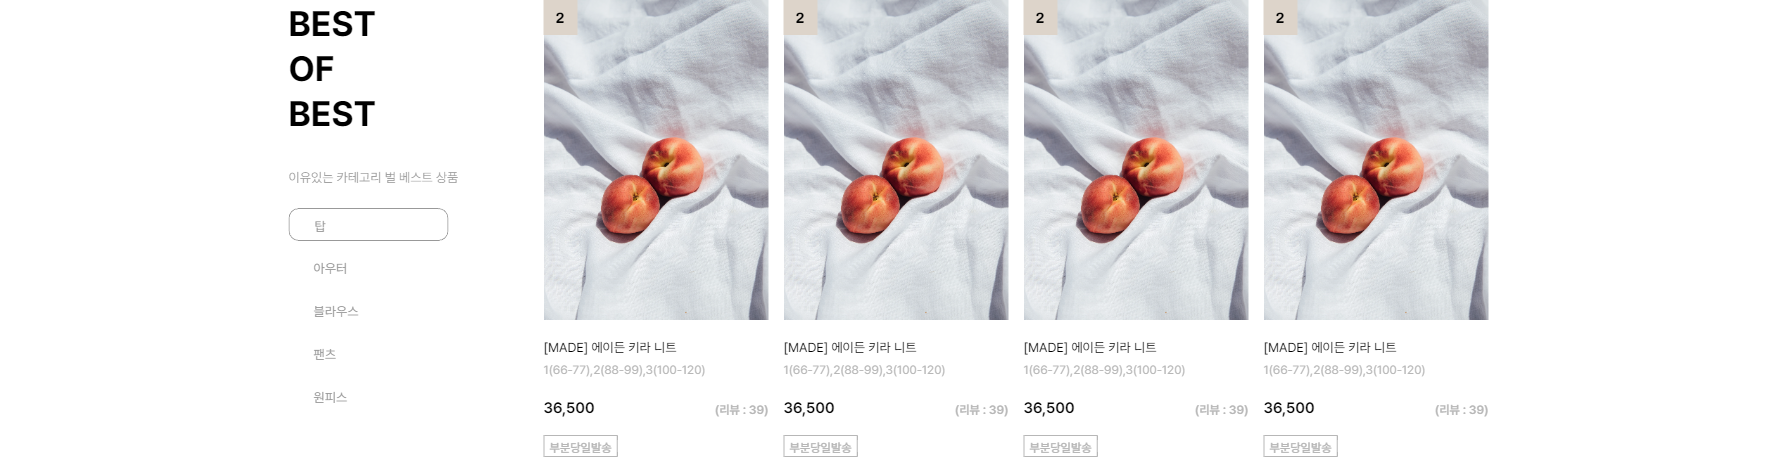Click the BEST OF BEST heading
The height and width of the screenshot is (457, 1777).
(332, 69)
